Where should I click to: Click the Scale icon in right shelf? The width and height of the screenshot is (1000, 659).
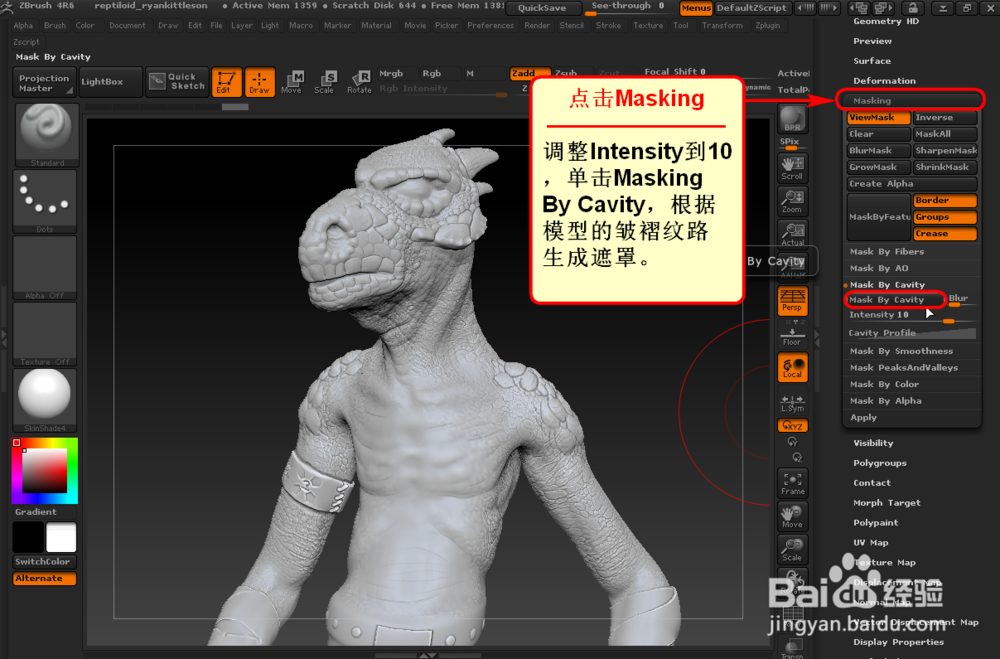coord(793,549)
